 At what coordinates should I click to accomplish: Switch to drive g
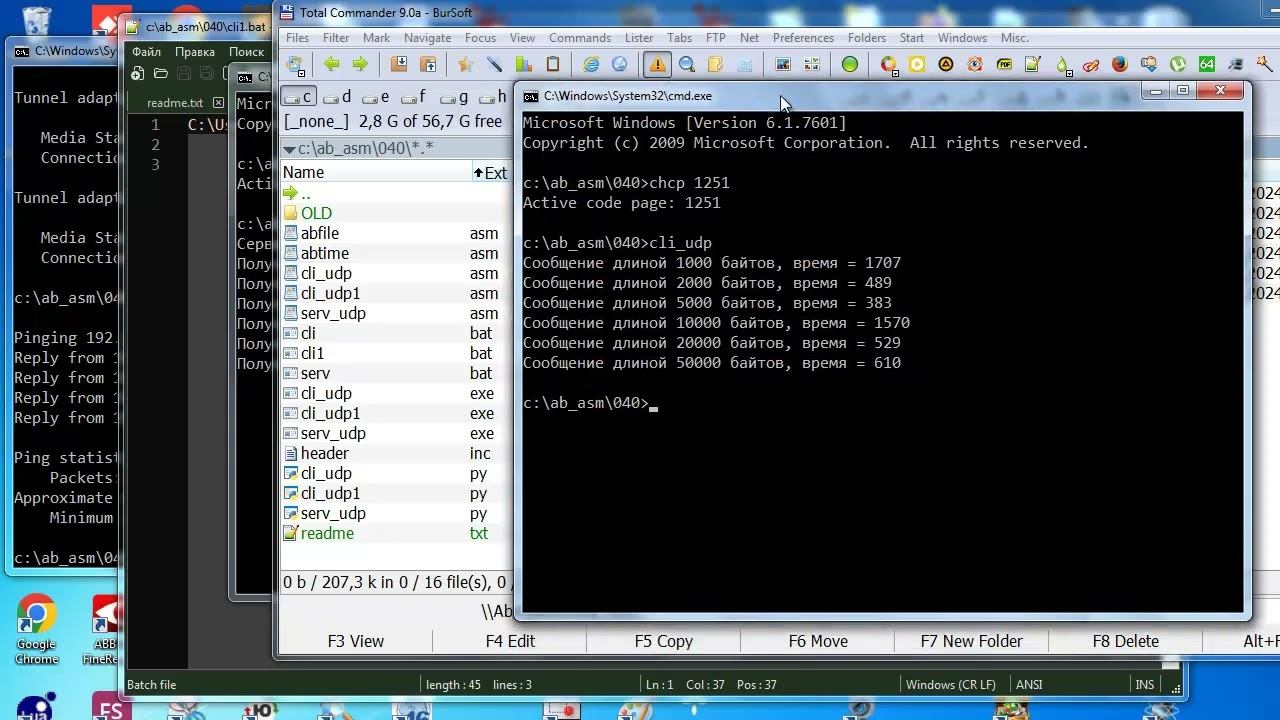click(x=454, y=97)
